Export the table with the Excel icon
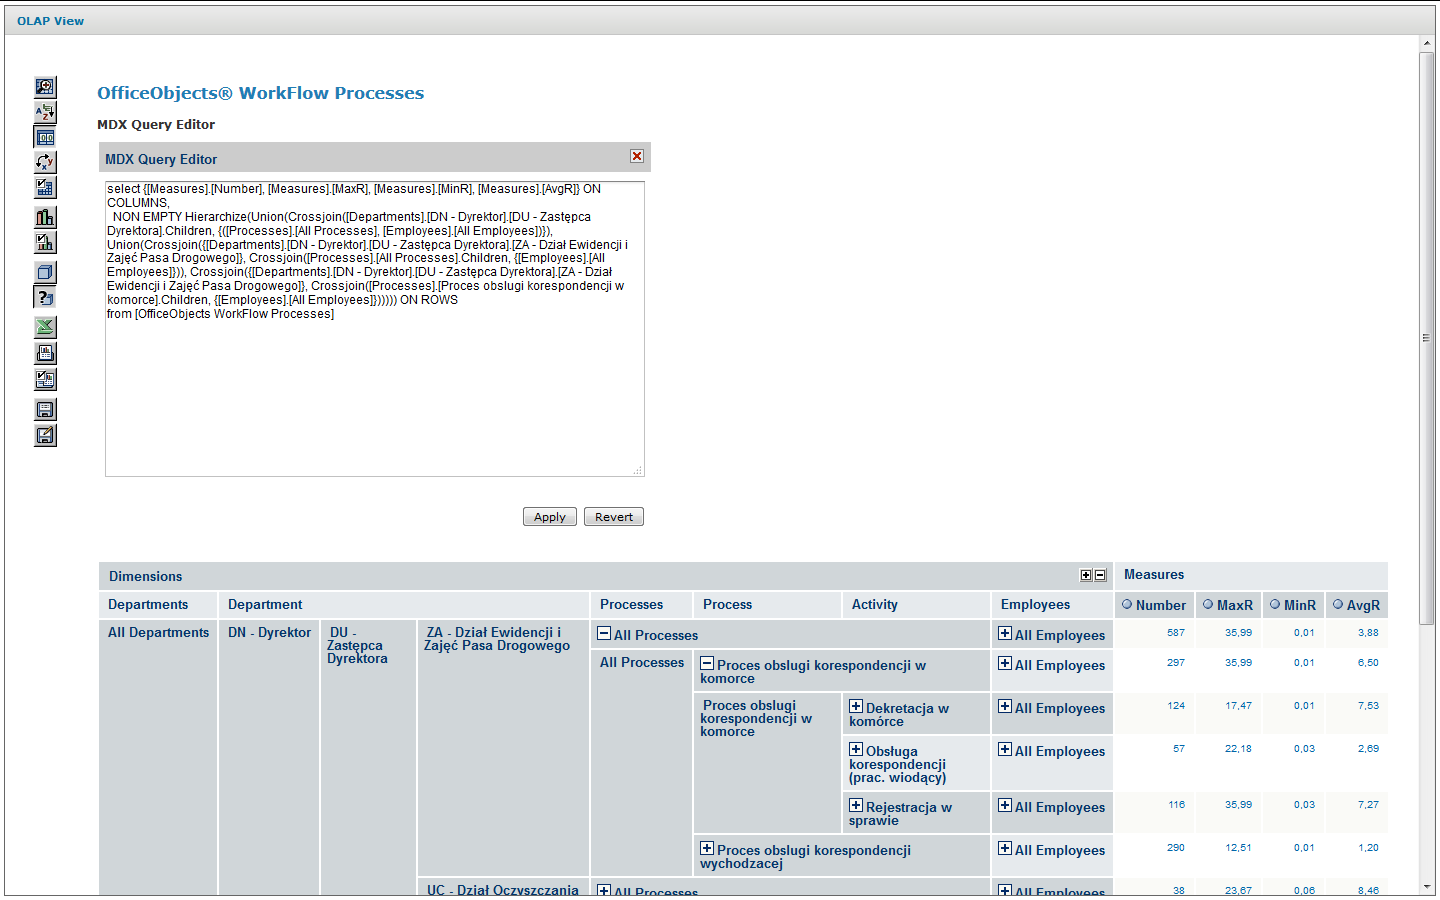Screen dimensions: 1440x900 45,327
